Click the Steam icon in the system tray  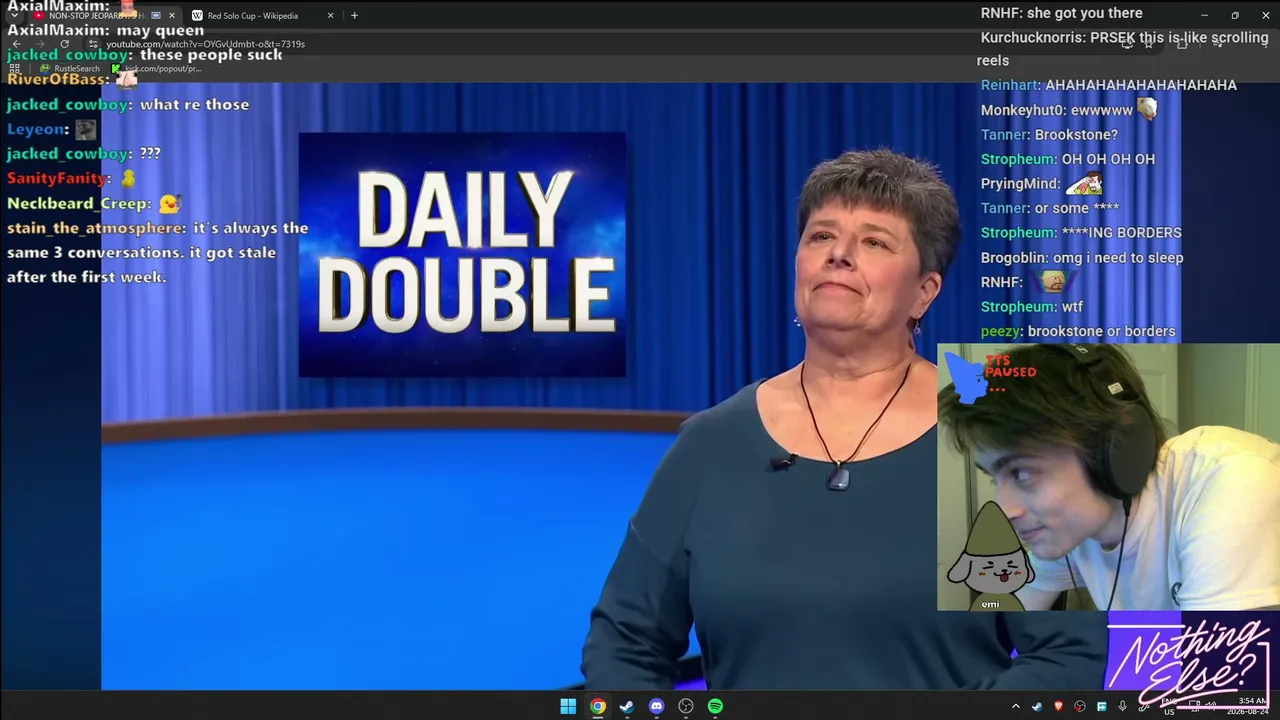point(1037,707)
